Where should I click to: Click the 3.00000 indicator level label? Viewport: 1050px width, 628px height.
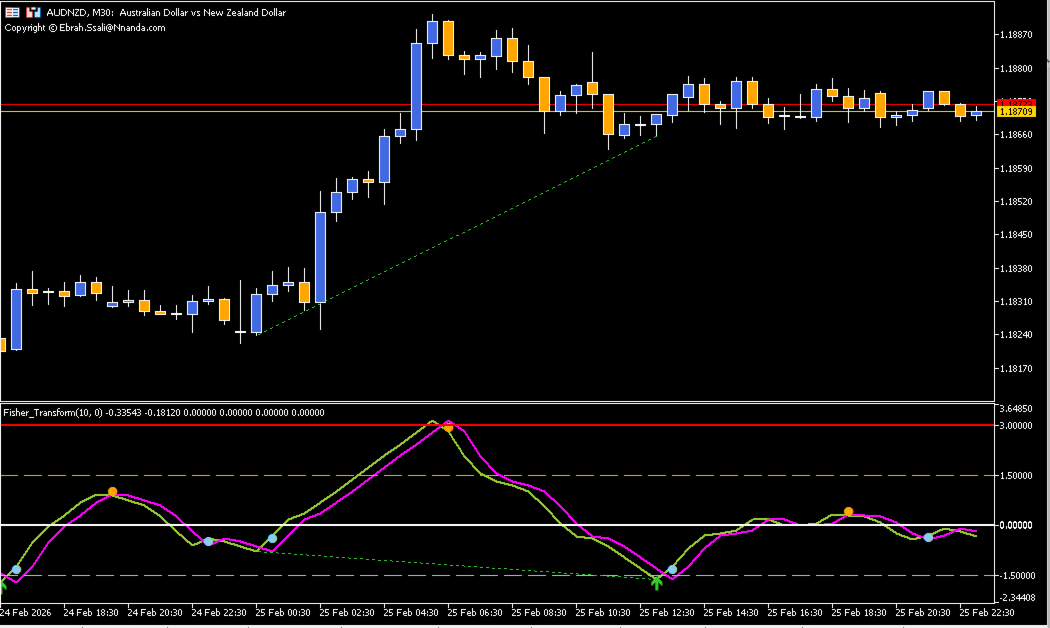coord(1015,426)
